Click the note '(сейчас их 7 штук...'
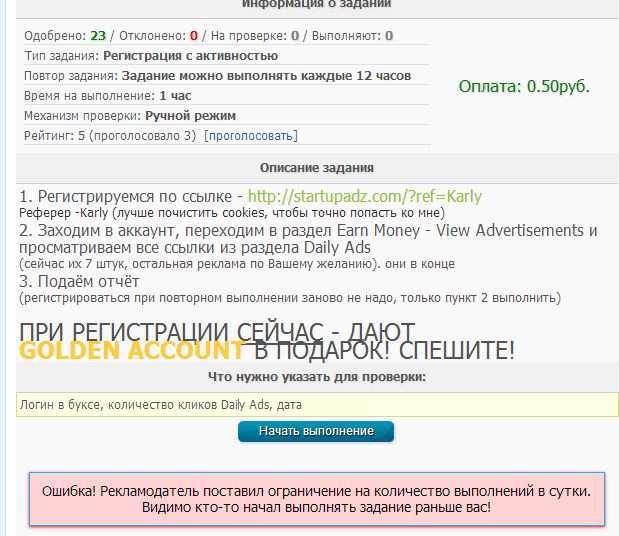The width and height of the screenshot is (619, 536). [x=237, y=264]
